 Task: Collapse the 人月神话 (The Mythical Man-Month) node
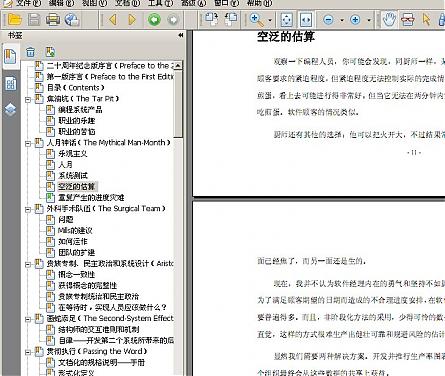(28, 143)
